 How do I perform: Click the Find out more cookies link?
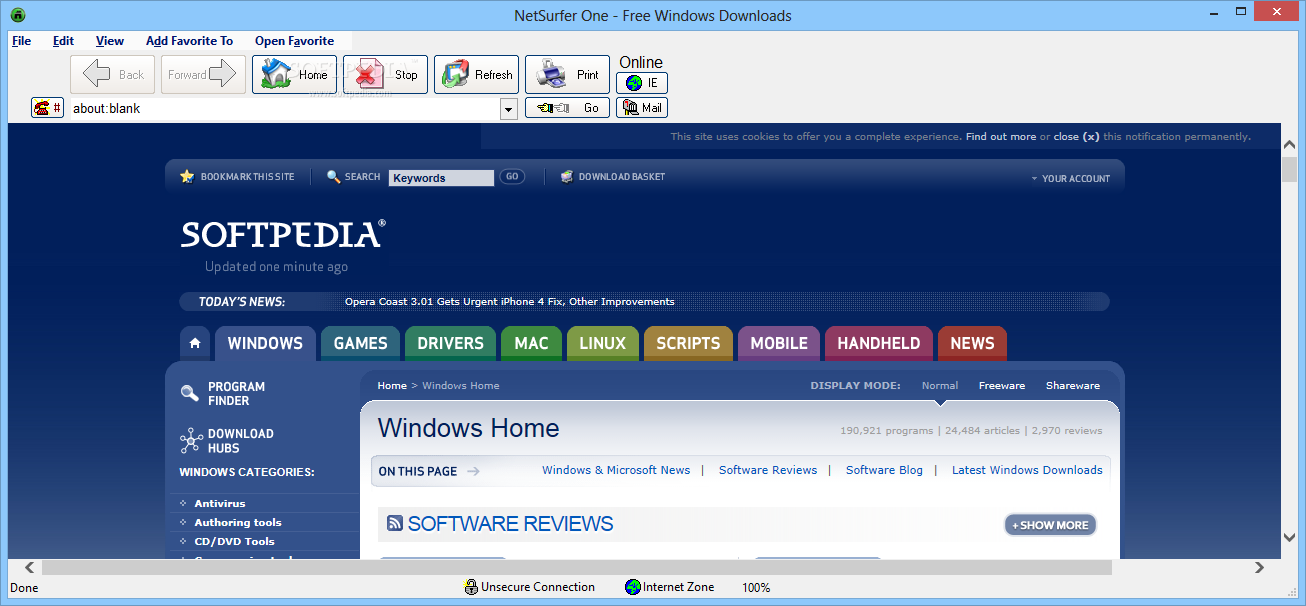pos(1001,137)
